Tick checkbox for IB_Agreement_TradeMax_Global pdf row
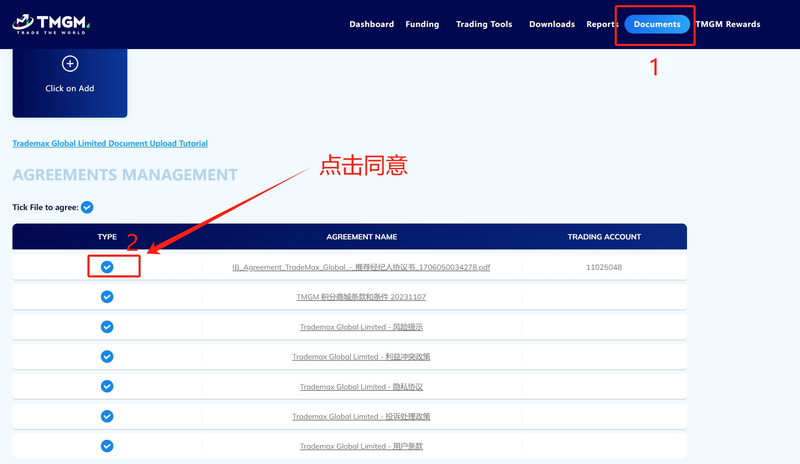The height and width of the screenshot is (464, 800). point(107,267)
